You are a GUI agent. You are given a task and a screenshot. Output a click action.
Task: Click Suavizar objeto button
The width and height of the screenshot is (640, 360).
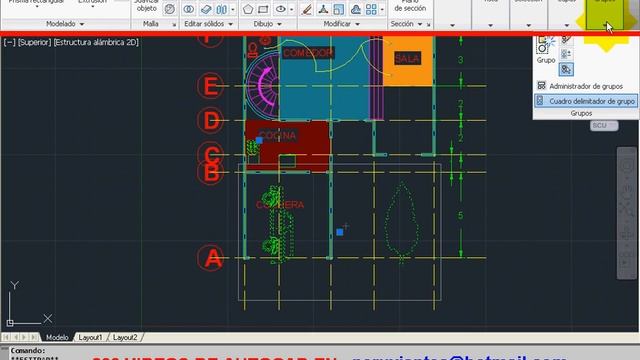(x=147, y=6)
